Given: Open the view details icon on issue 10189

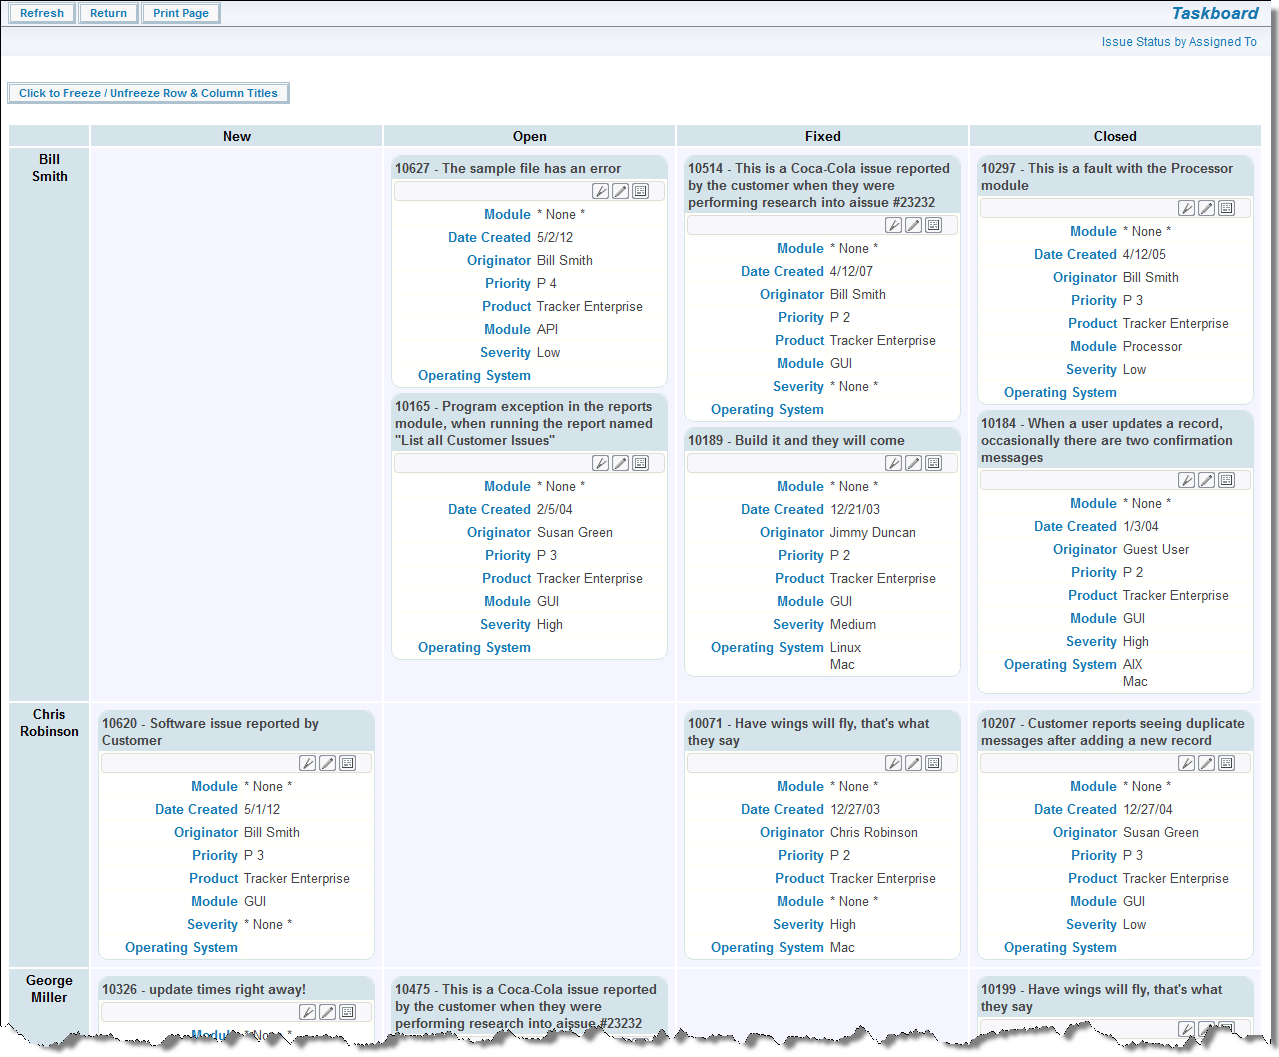Looking at the screenshot, I should click(933, 463).
